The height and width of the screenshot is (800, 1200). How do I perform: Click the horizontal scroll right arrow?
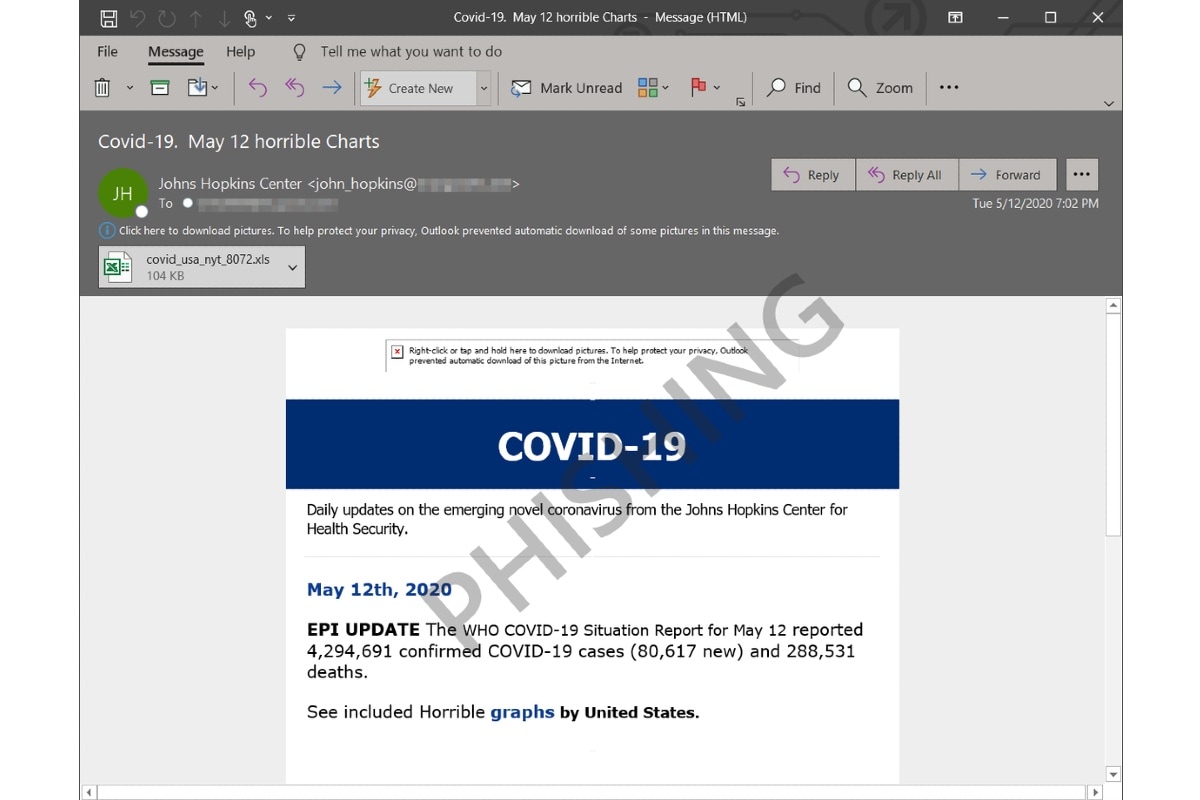point(1097,792)
